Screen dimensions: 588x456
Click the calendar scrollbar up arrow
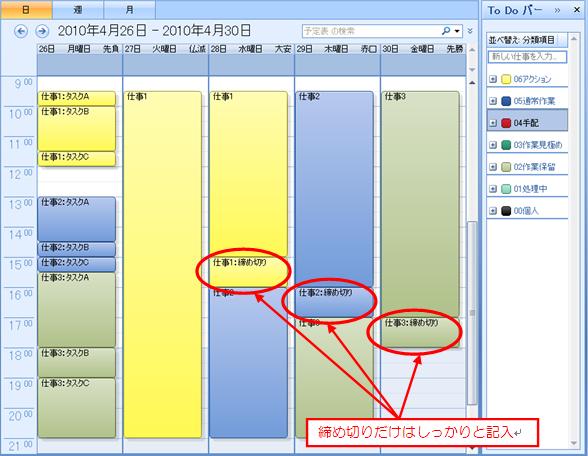pyautogui.click(x=472, y=82)
